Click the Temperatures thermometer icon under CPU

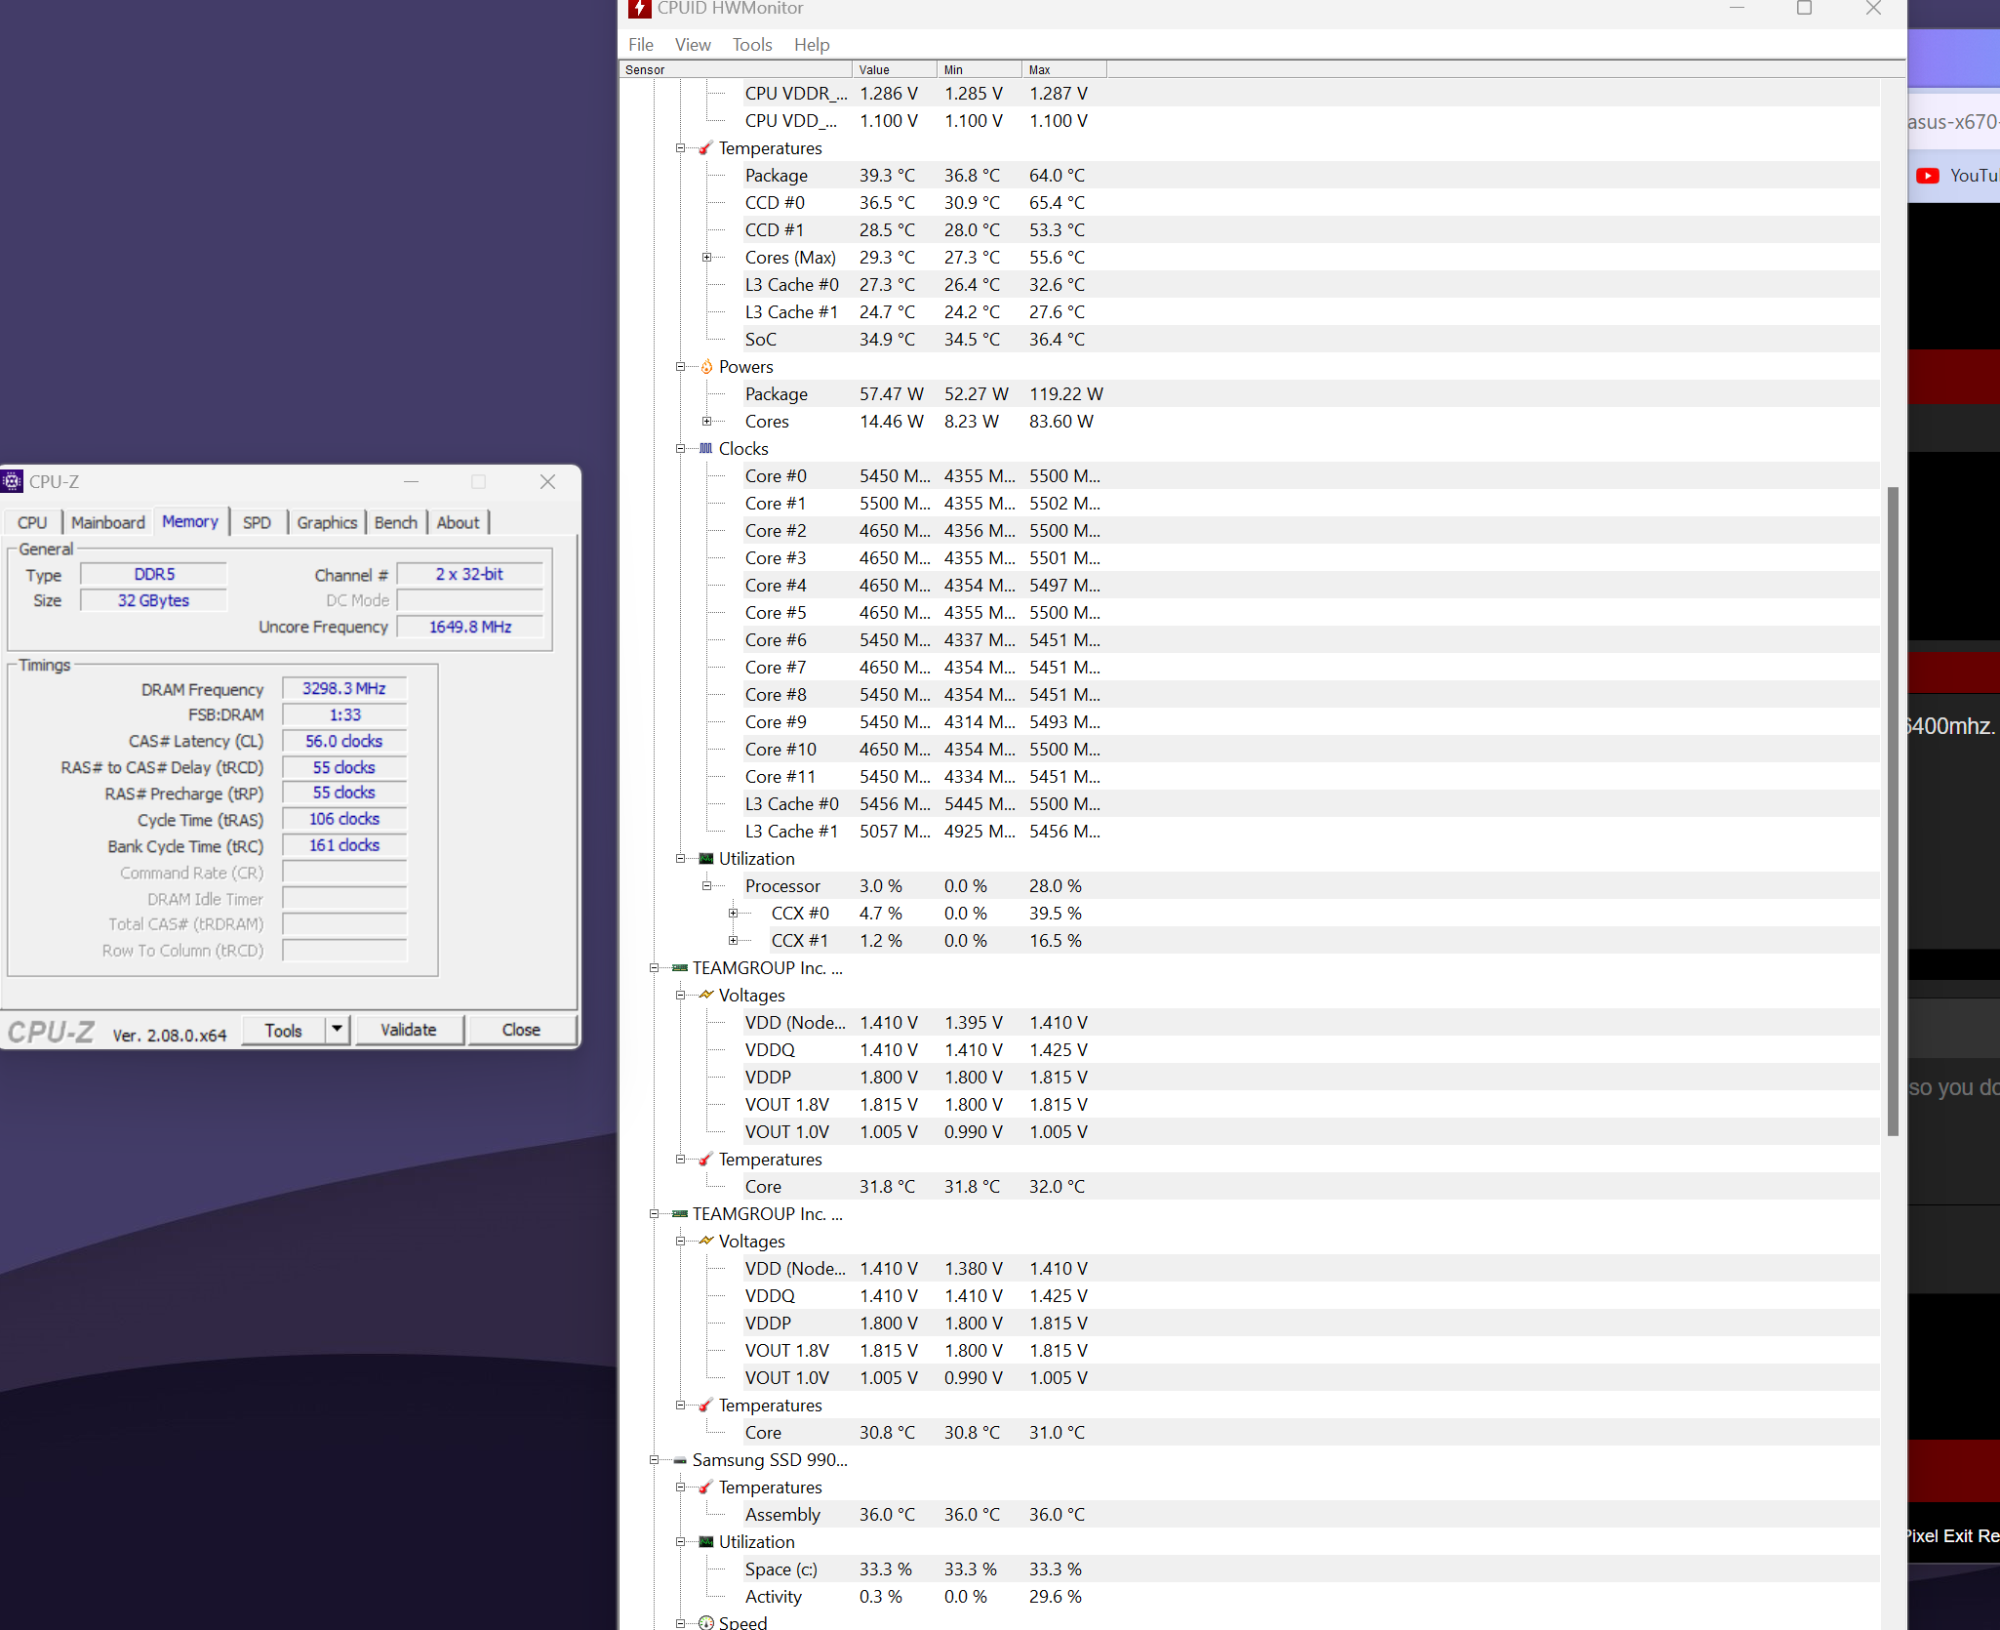tap(705, 148)
